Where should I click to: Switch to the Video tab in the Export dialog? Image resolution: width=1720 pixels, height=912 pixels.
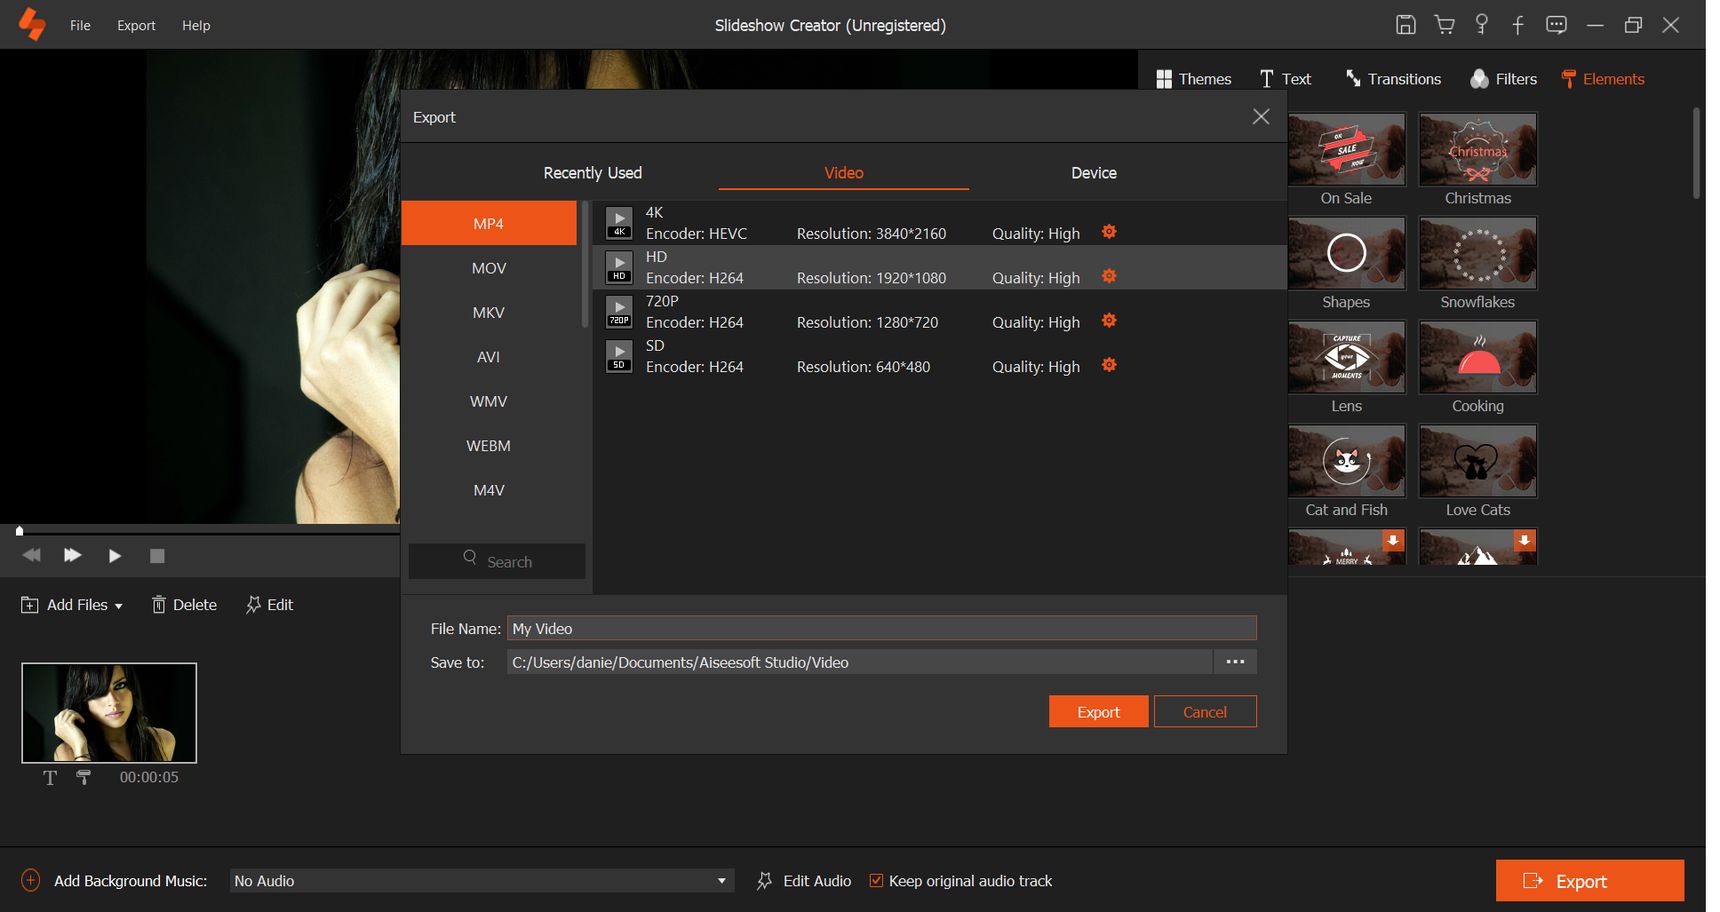[844, 173]
